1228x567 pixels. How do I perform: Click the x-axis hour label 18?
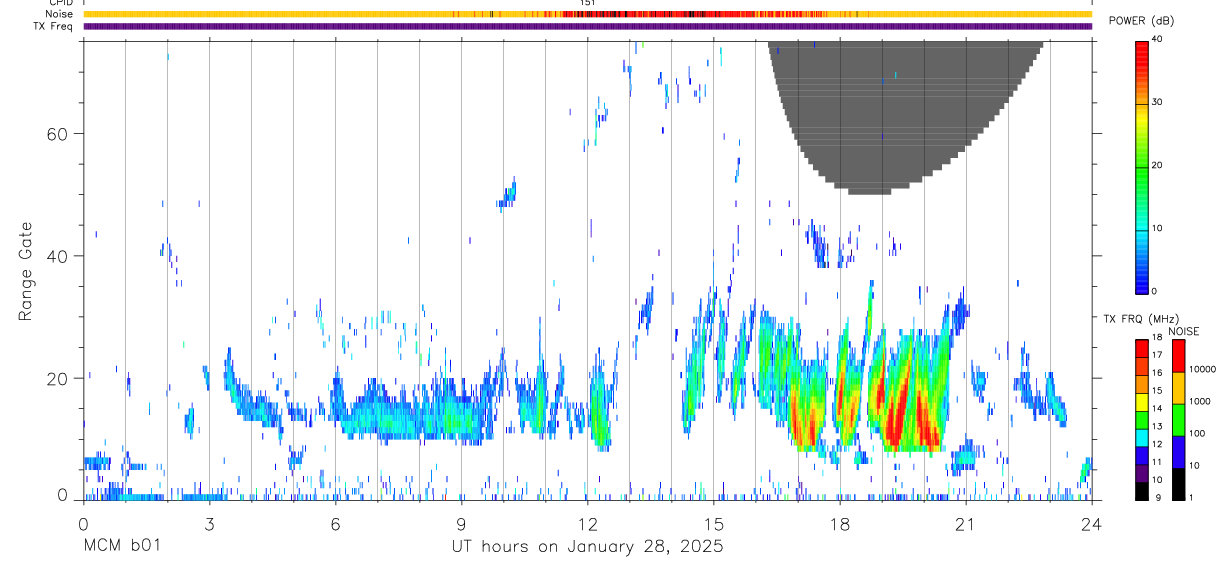point(839,522)
